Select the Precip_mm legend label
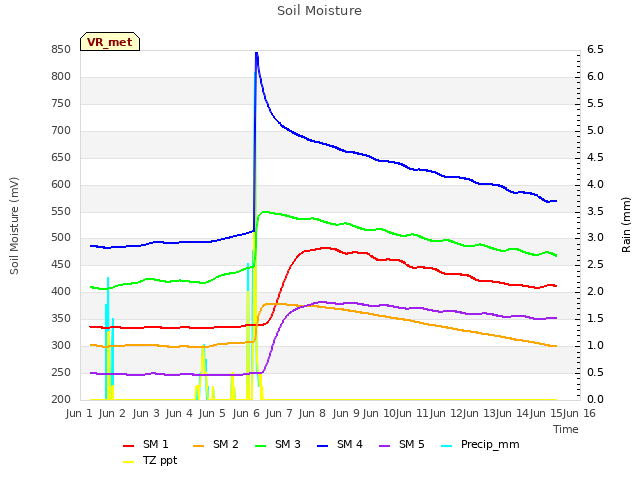 [x=490, y=444]
